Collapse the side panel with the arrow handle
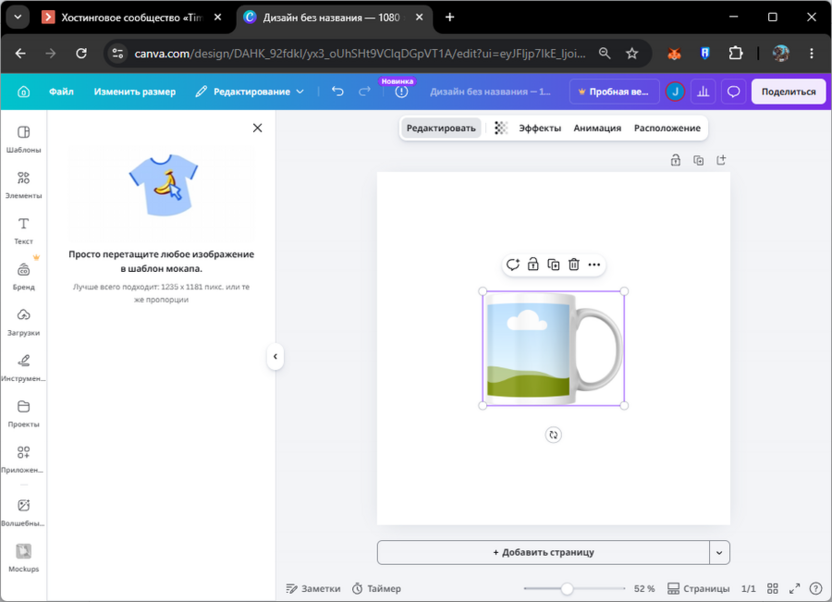Image resolution: width=832 pixels, height=602 pixels. tap(275, 356)
